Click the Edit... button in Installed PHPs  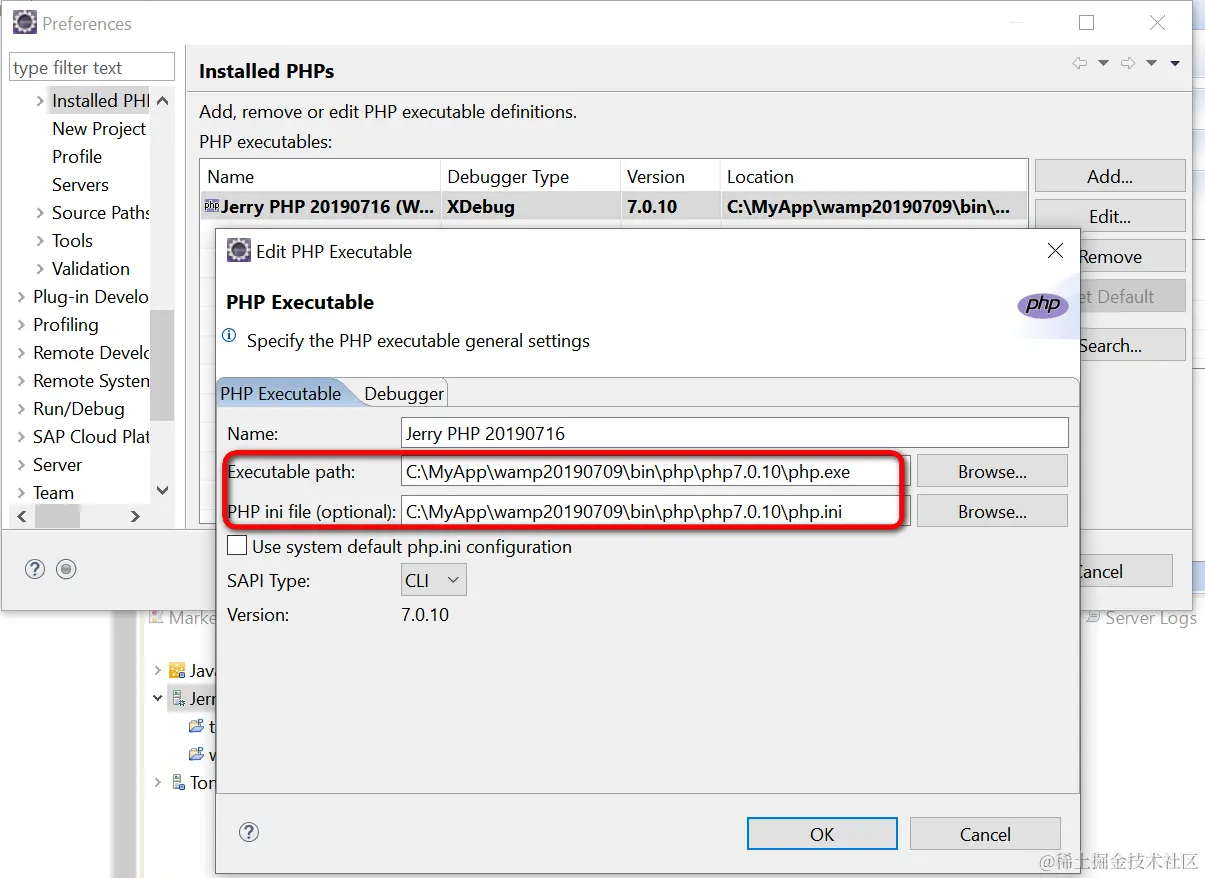1110,216
